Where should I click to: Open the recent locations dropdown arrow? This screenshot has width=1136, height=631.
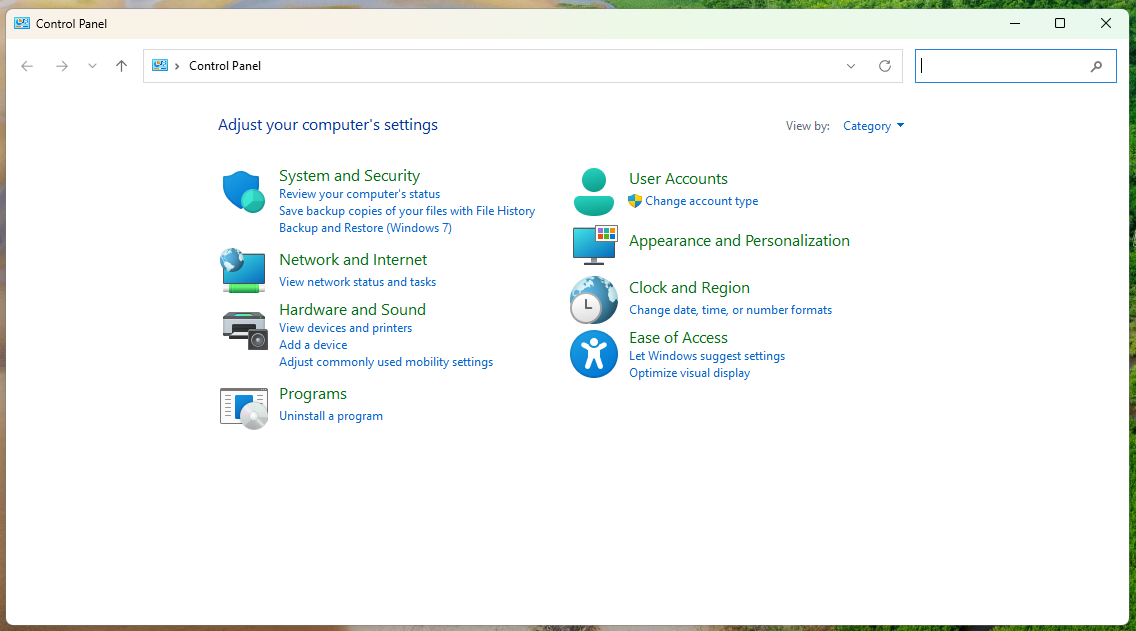point(92,66)
